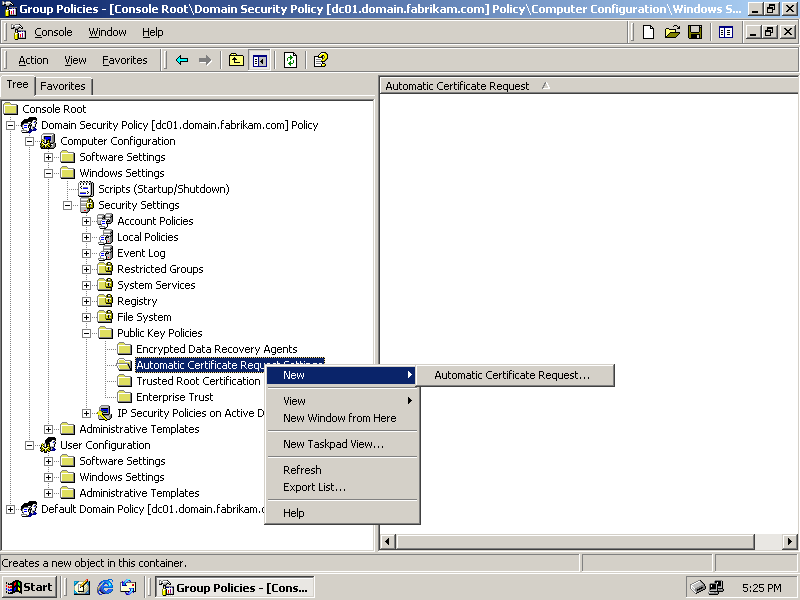
Task: Click the Refresh toolbar icon
Action: pyautogui.click(x=290, y=60)
